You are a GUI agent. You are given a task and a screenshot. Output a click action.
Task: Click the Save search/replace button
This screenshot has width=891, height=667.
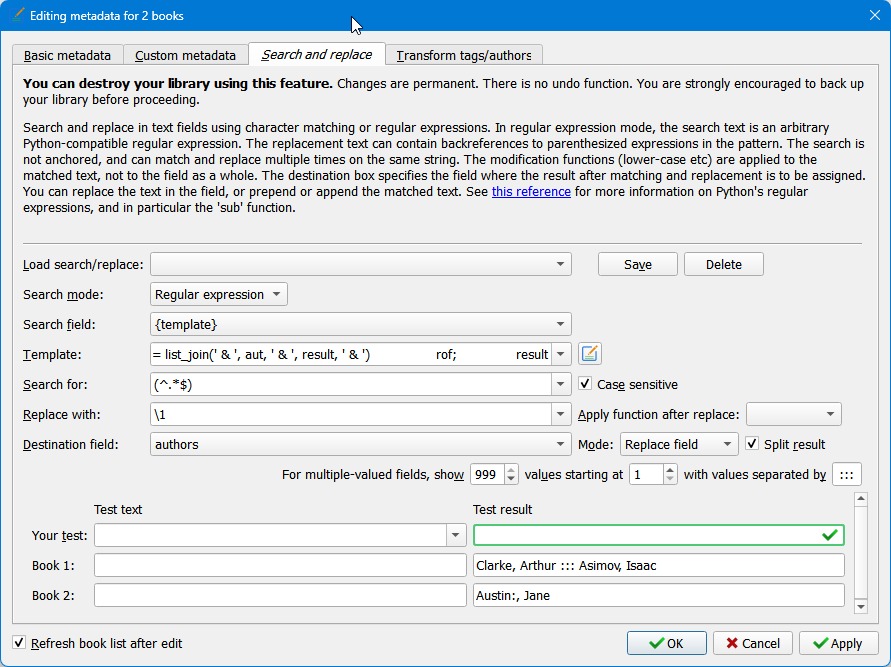[637, 265]
